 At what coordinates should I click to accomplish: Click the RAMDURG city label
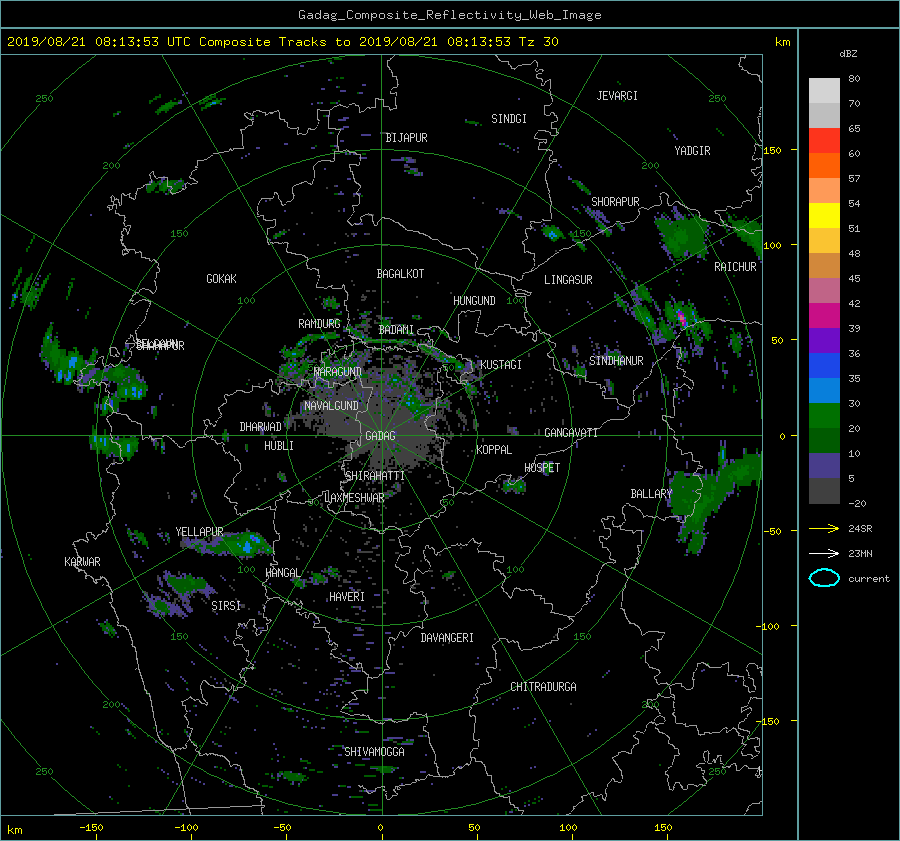click(319, 324)
